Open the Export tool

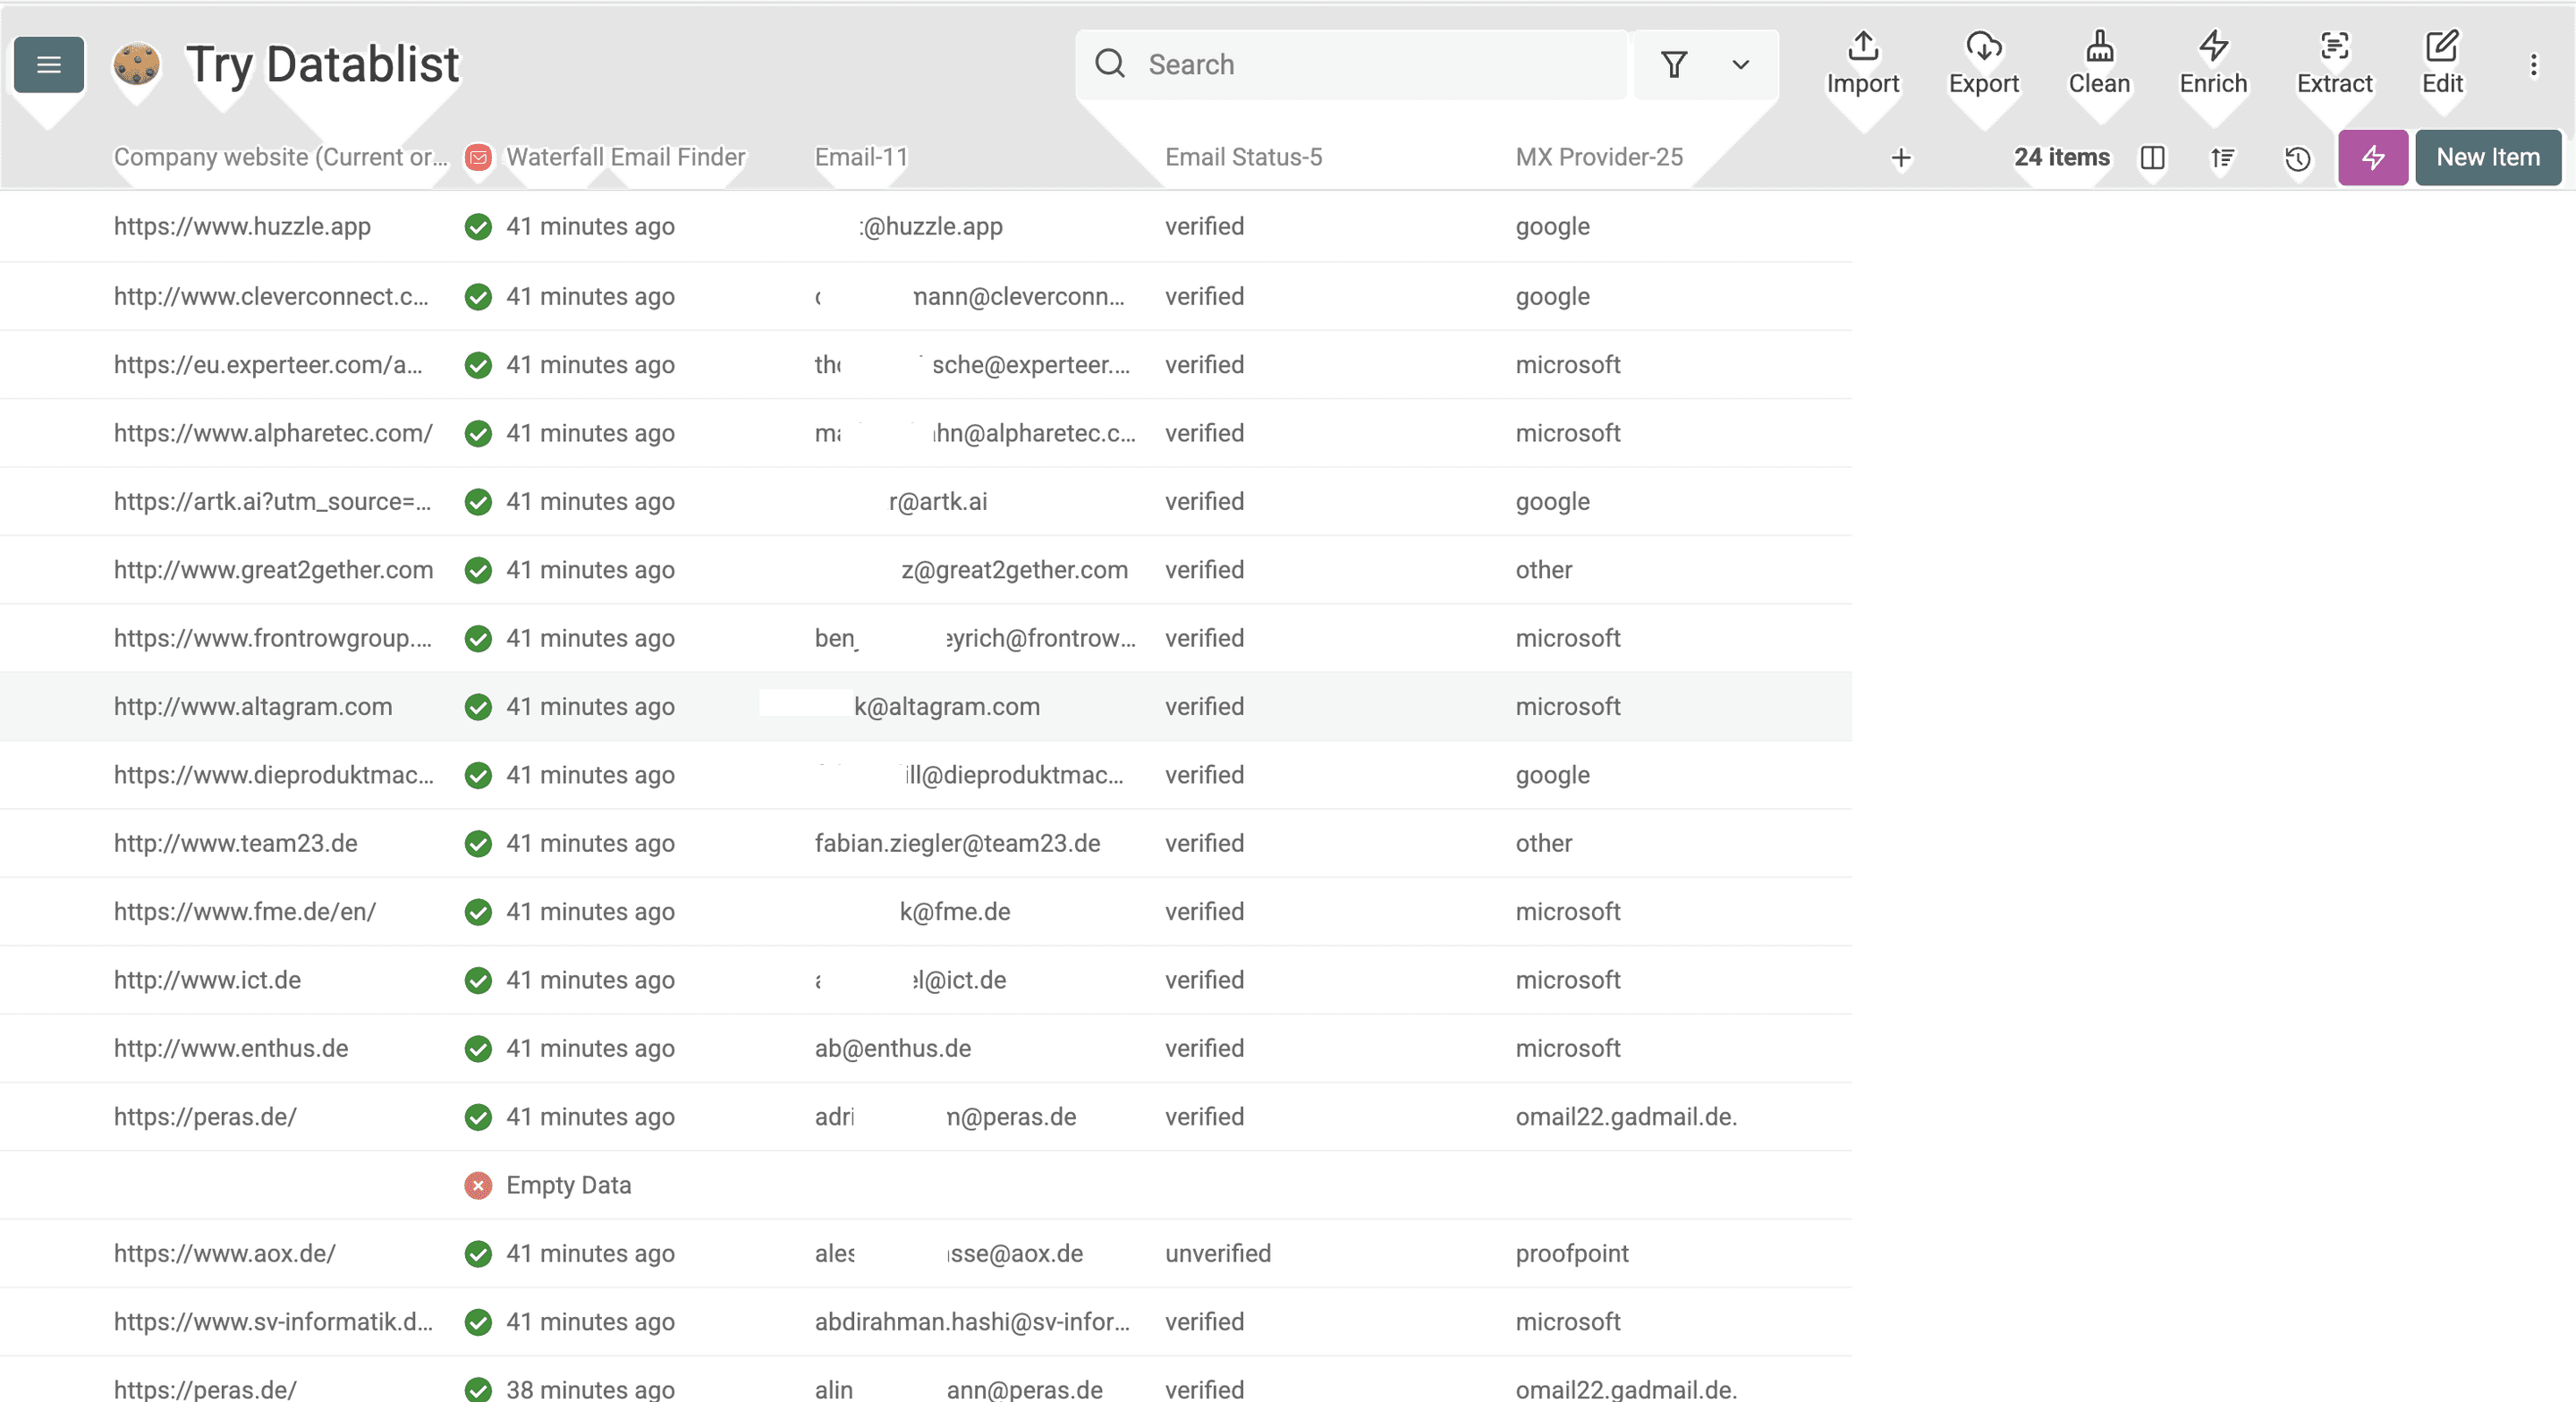(x=1983, y=64)
